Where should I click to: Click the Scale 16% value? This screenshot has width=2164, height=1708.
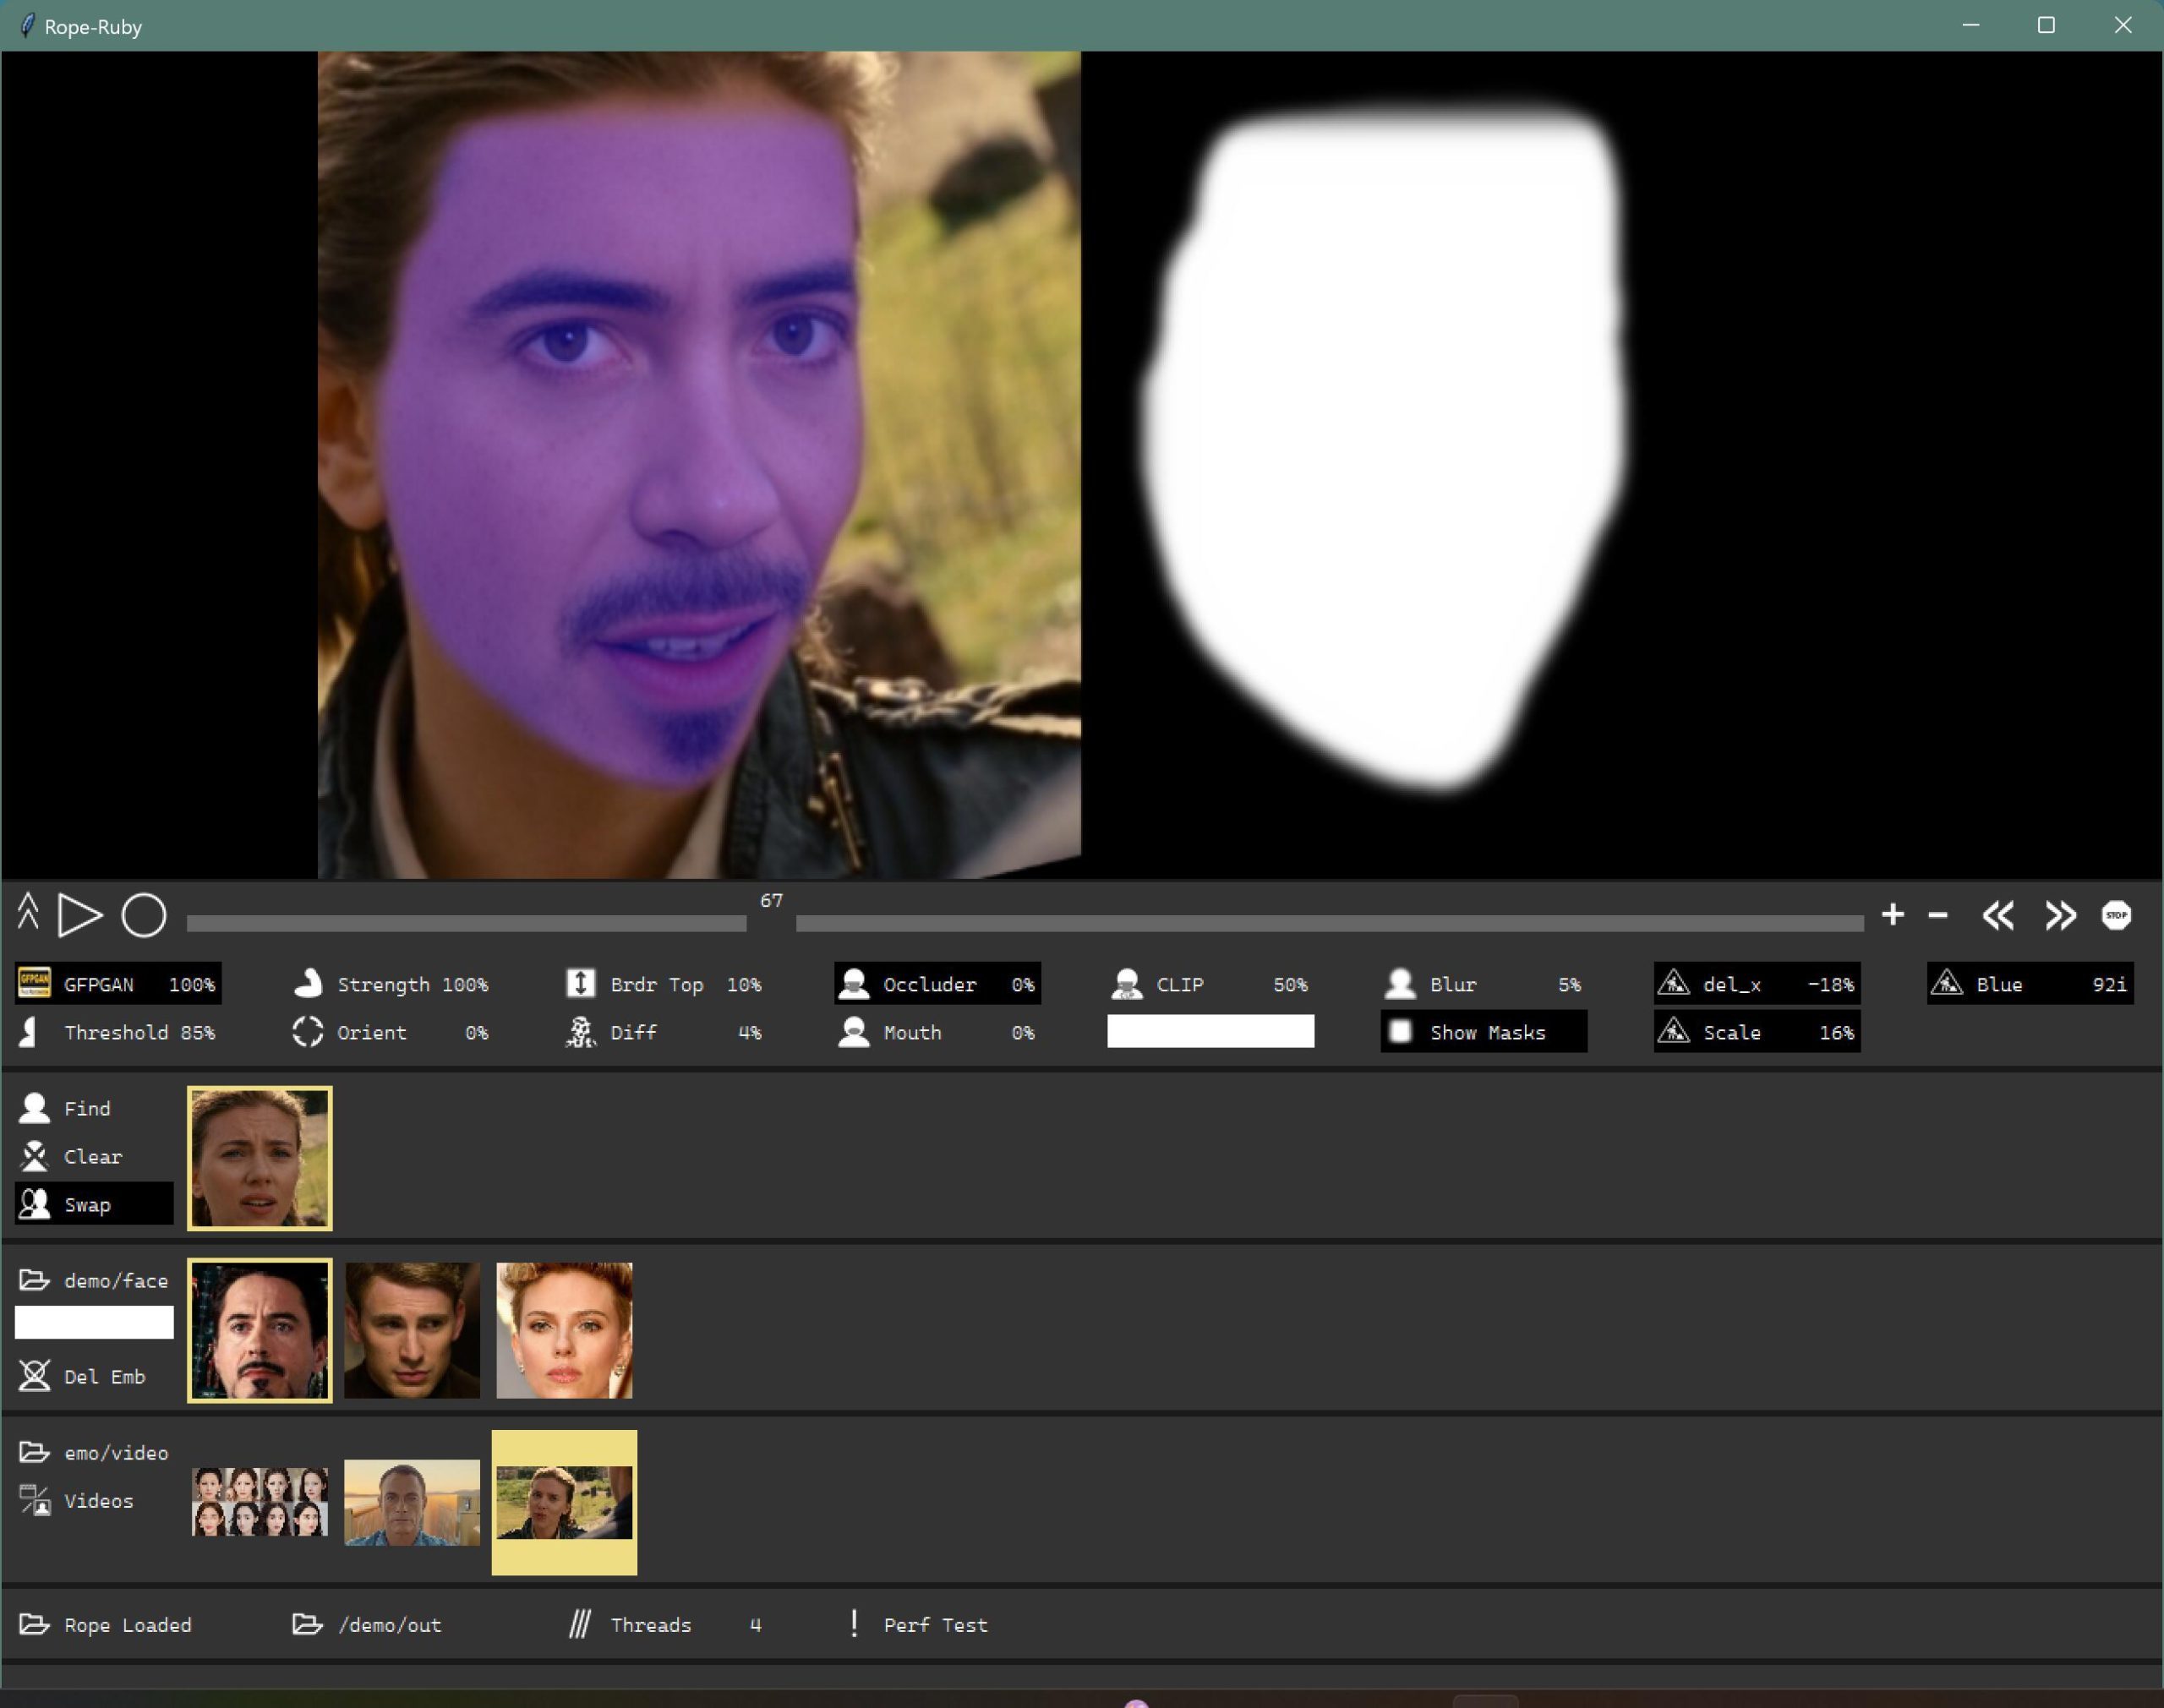1837,1033
